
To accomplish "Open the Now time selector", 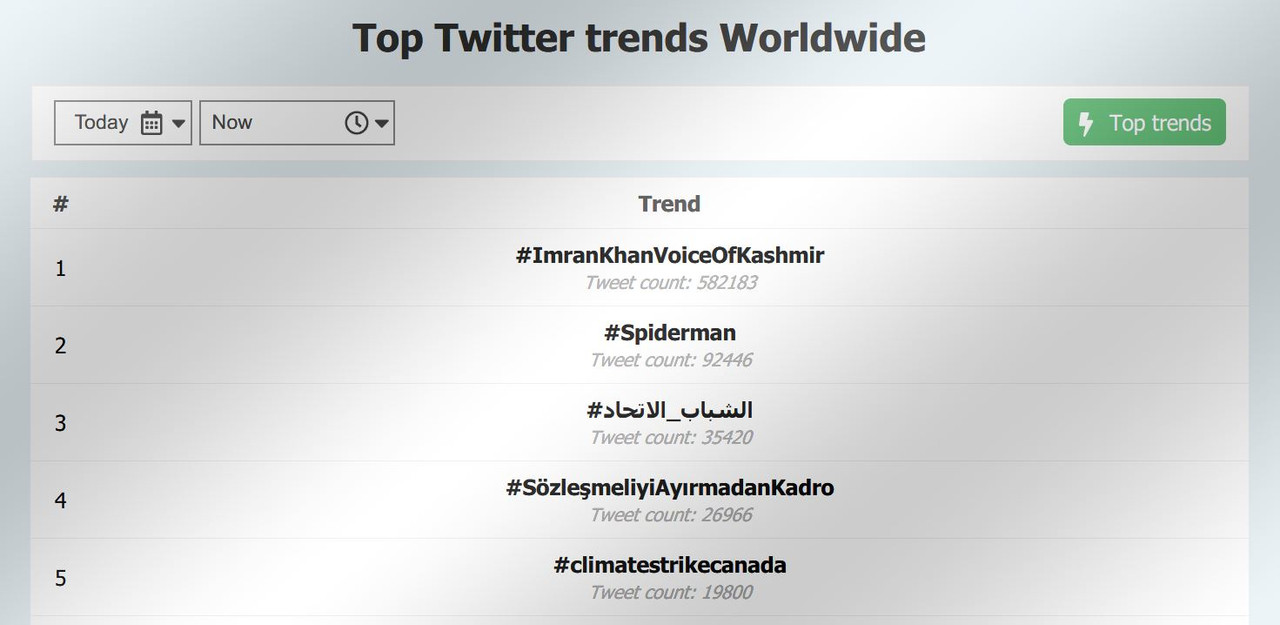I will tap(297, 123).
